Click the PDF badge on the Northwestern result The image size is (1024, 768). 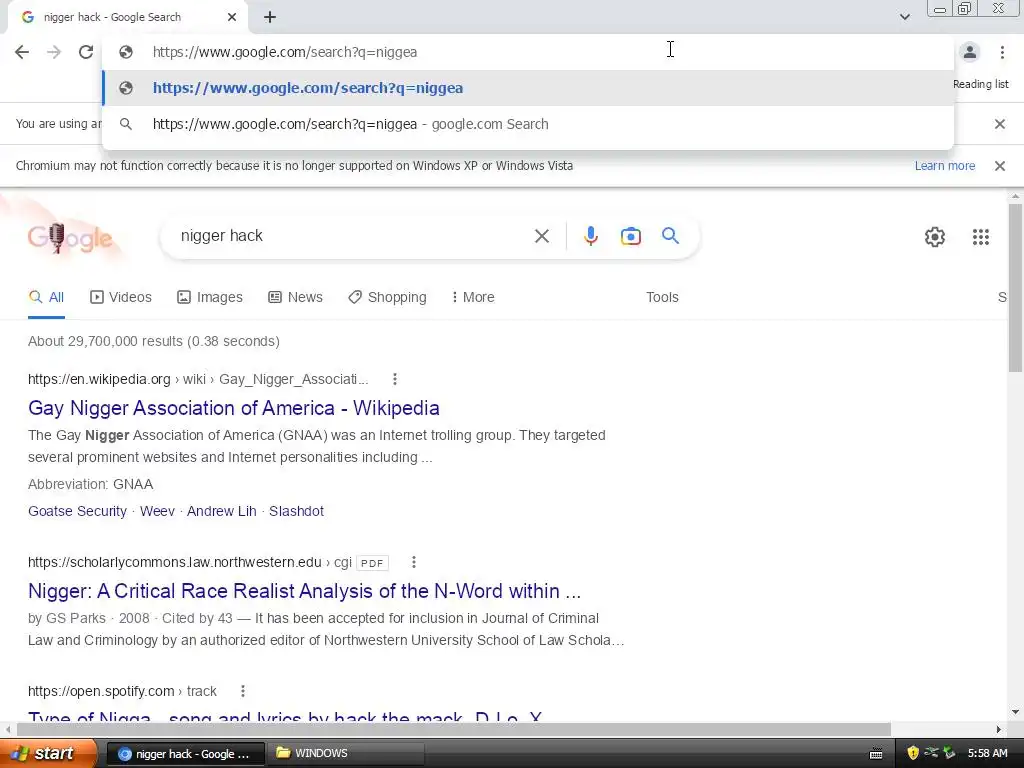[372, 563]
